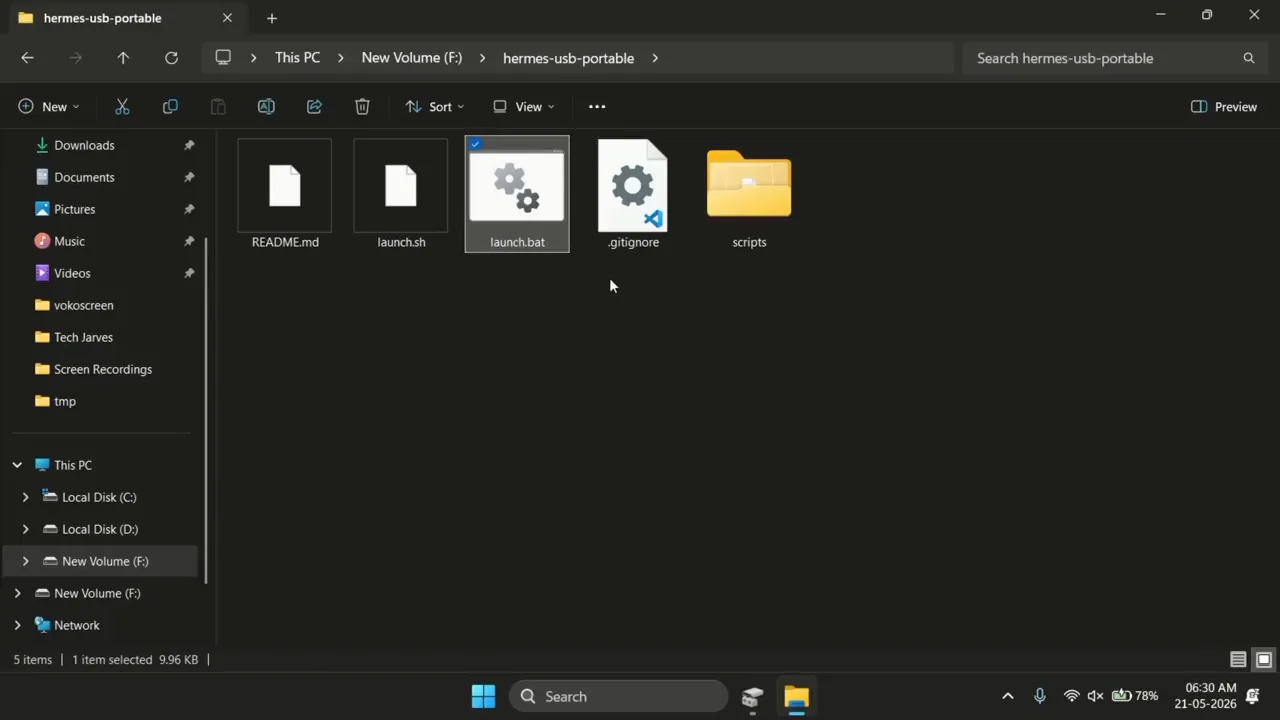This screenshot has height=720, width=1280.
Task: Go forward with the right arrow
Action: (75, 58)
